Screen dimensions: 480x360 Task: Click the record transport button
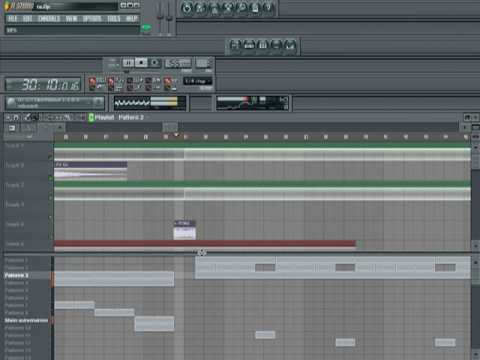point(154,62)
